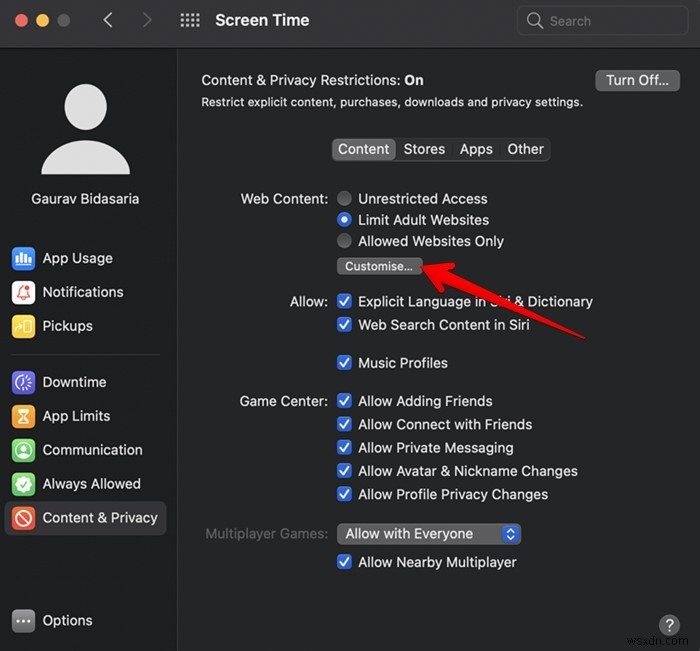Switch to the Content tab
700x651 pixels.
pyautogui.click(x=363, y=149)
